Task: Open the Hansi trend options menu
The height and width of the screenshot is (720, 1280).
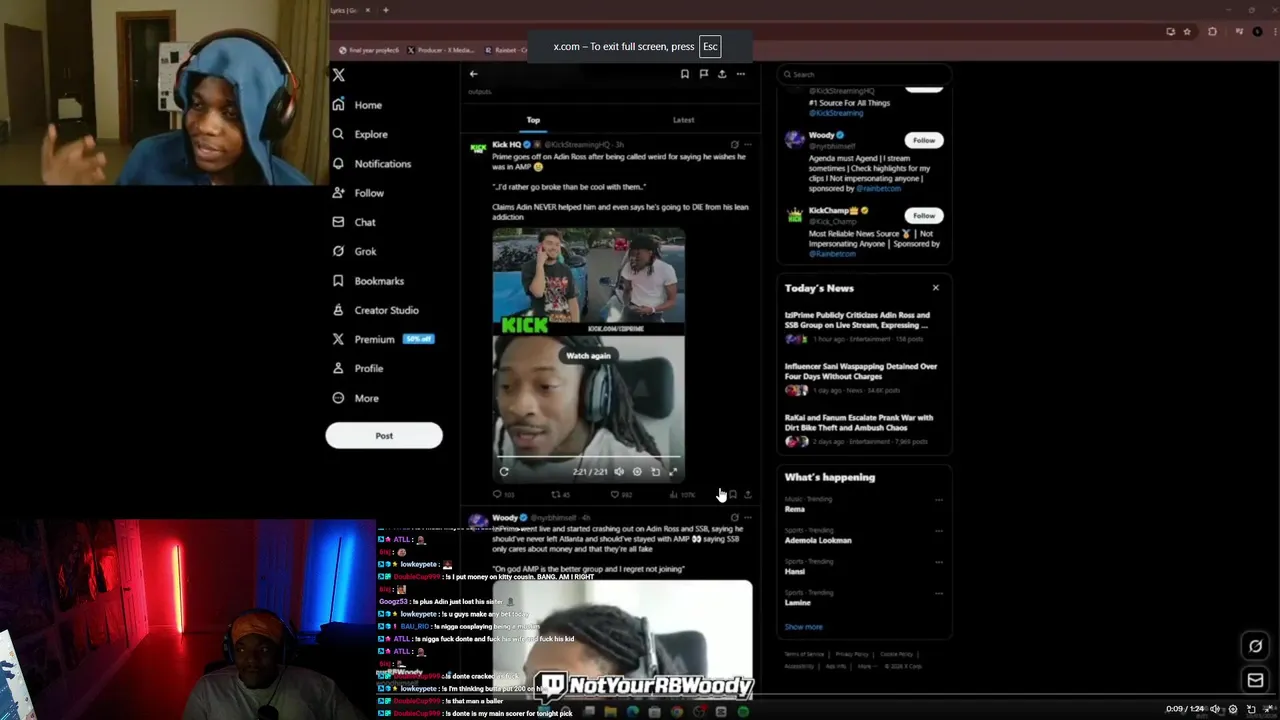Action: 938,562
